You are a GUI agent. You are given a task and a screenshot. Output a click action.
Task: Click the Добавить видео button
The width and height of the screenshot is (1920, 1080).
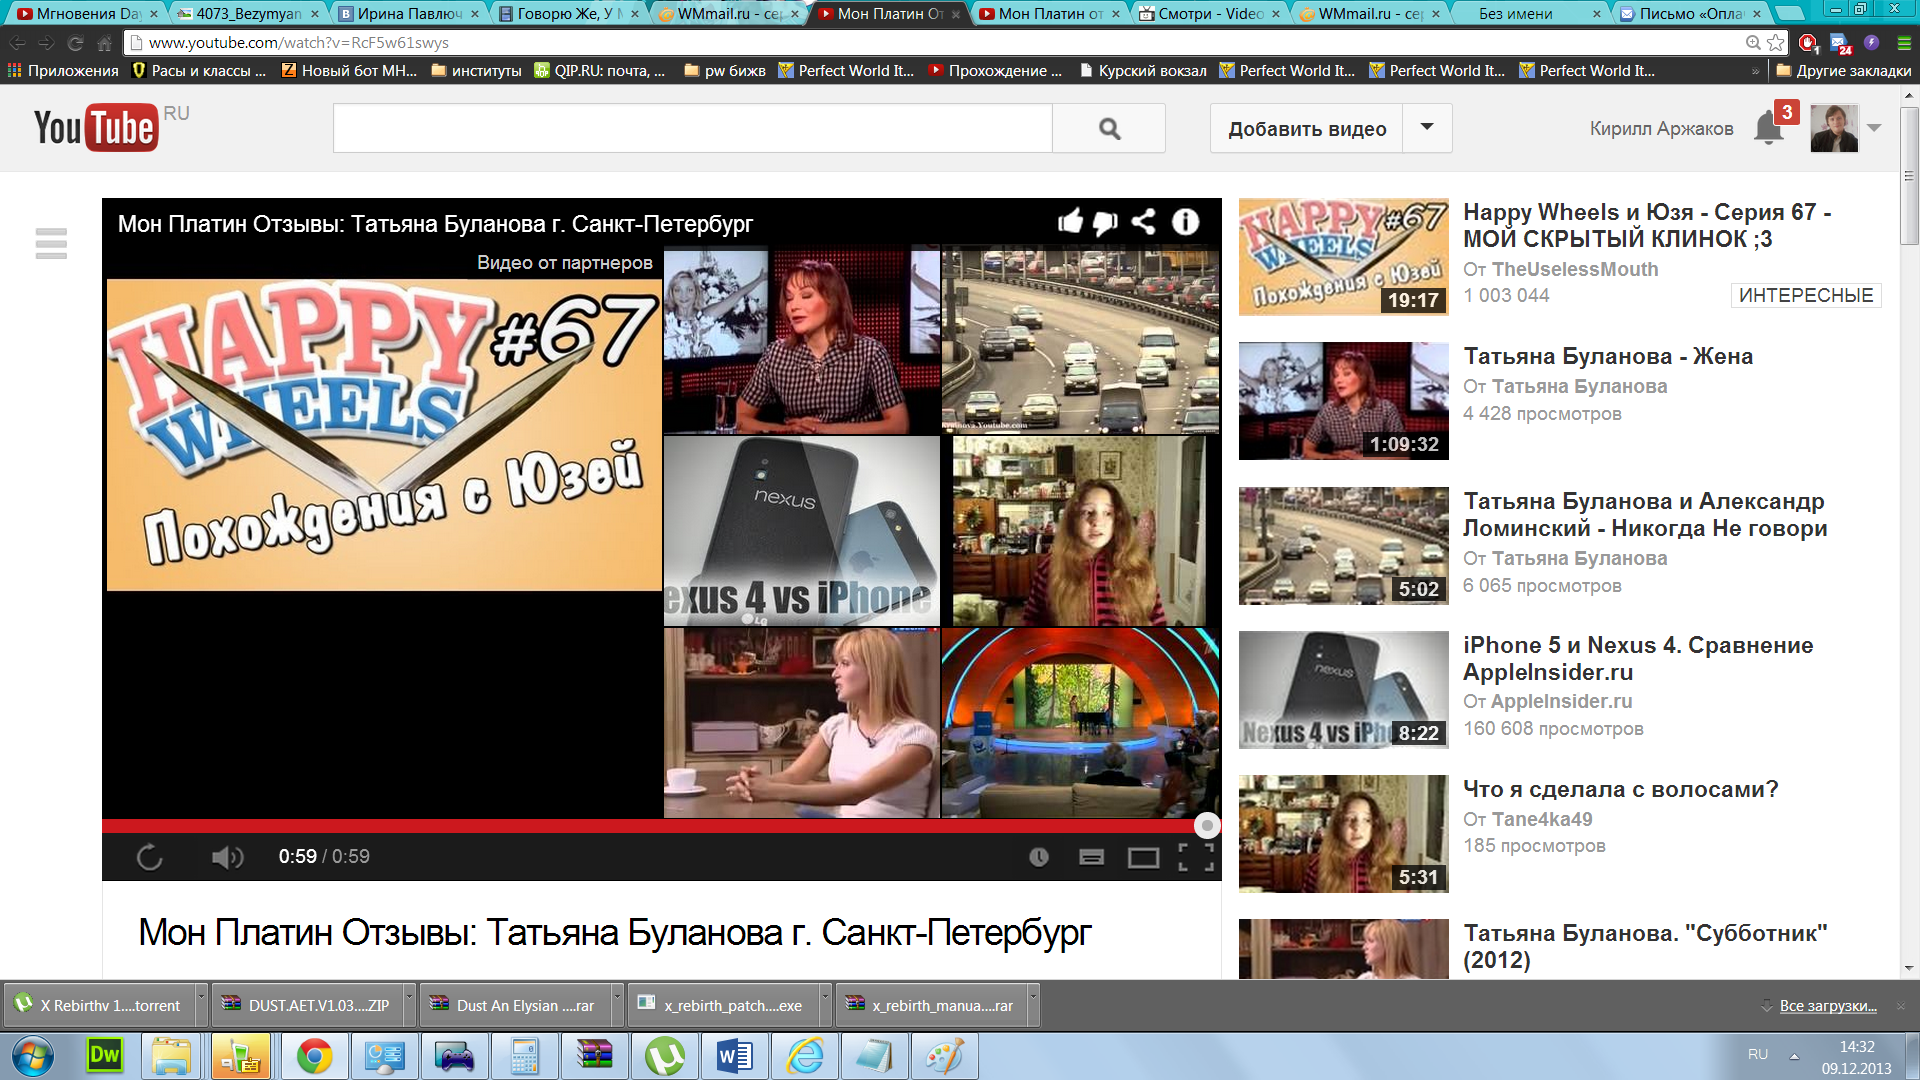tap(1306, 129)
